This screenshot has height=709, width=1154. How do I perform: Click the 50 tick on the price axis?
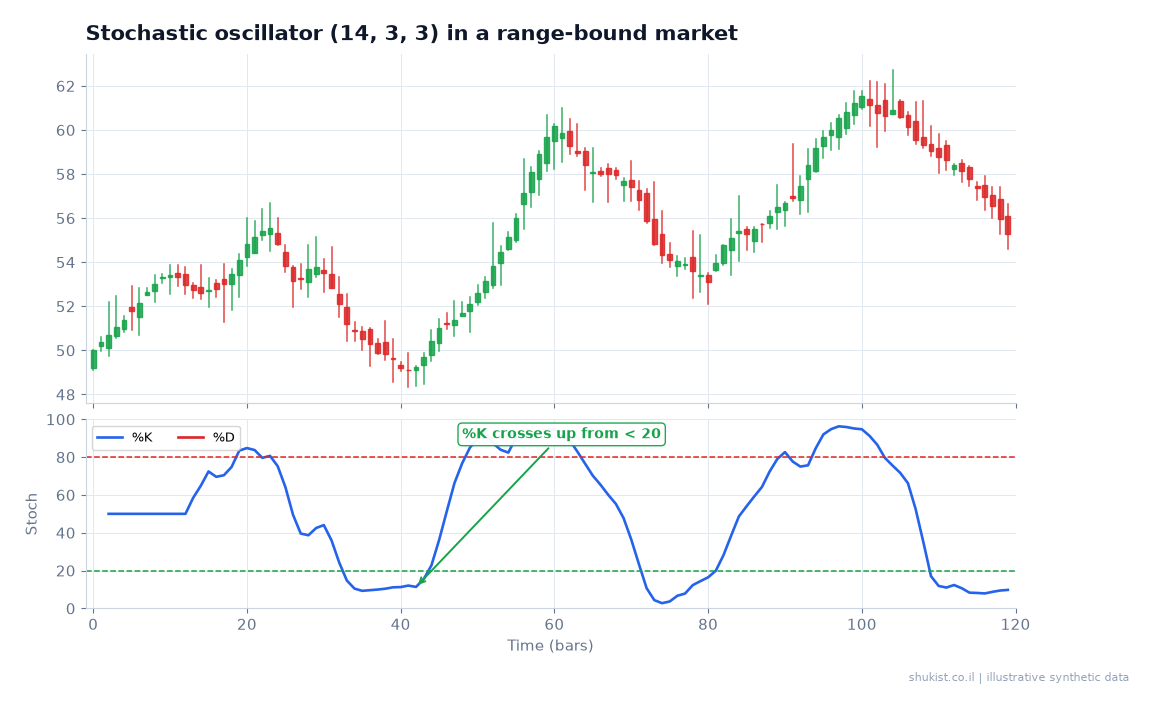pos(66,351)
